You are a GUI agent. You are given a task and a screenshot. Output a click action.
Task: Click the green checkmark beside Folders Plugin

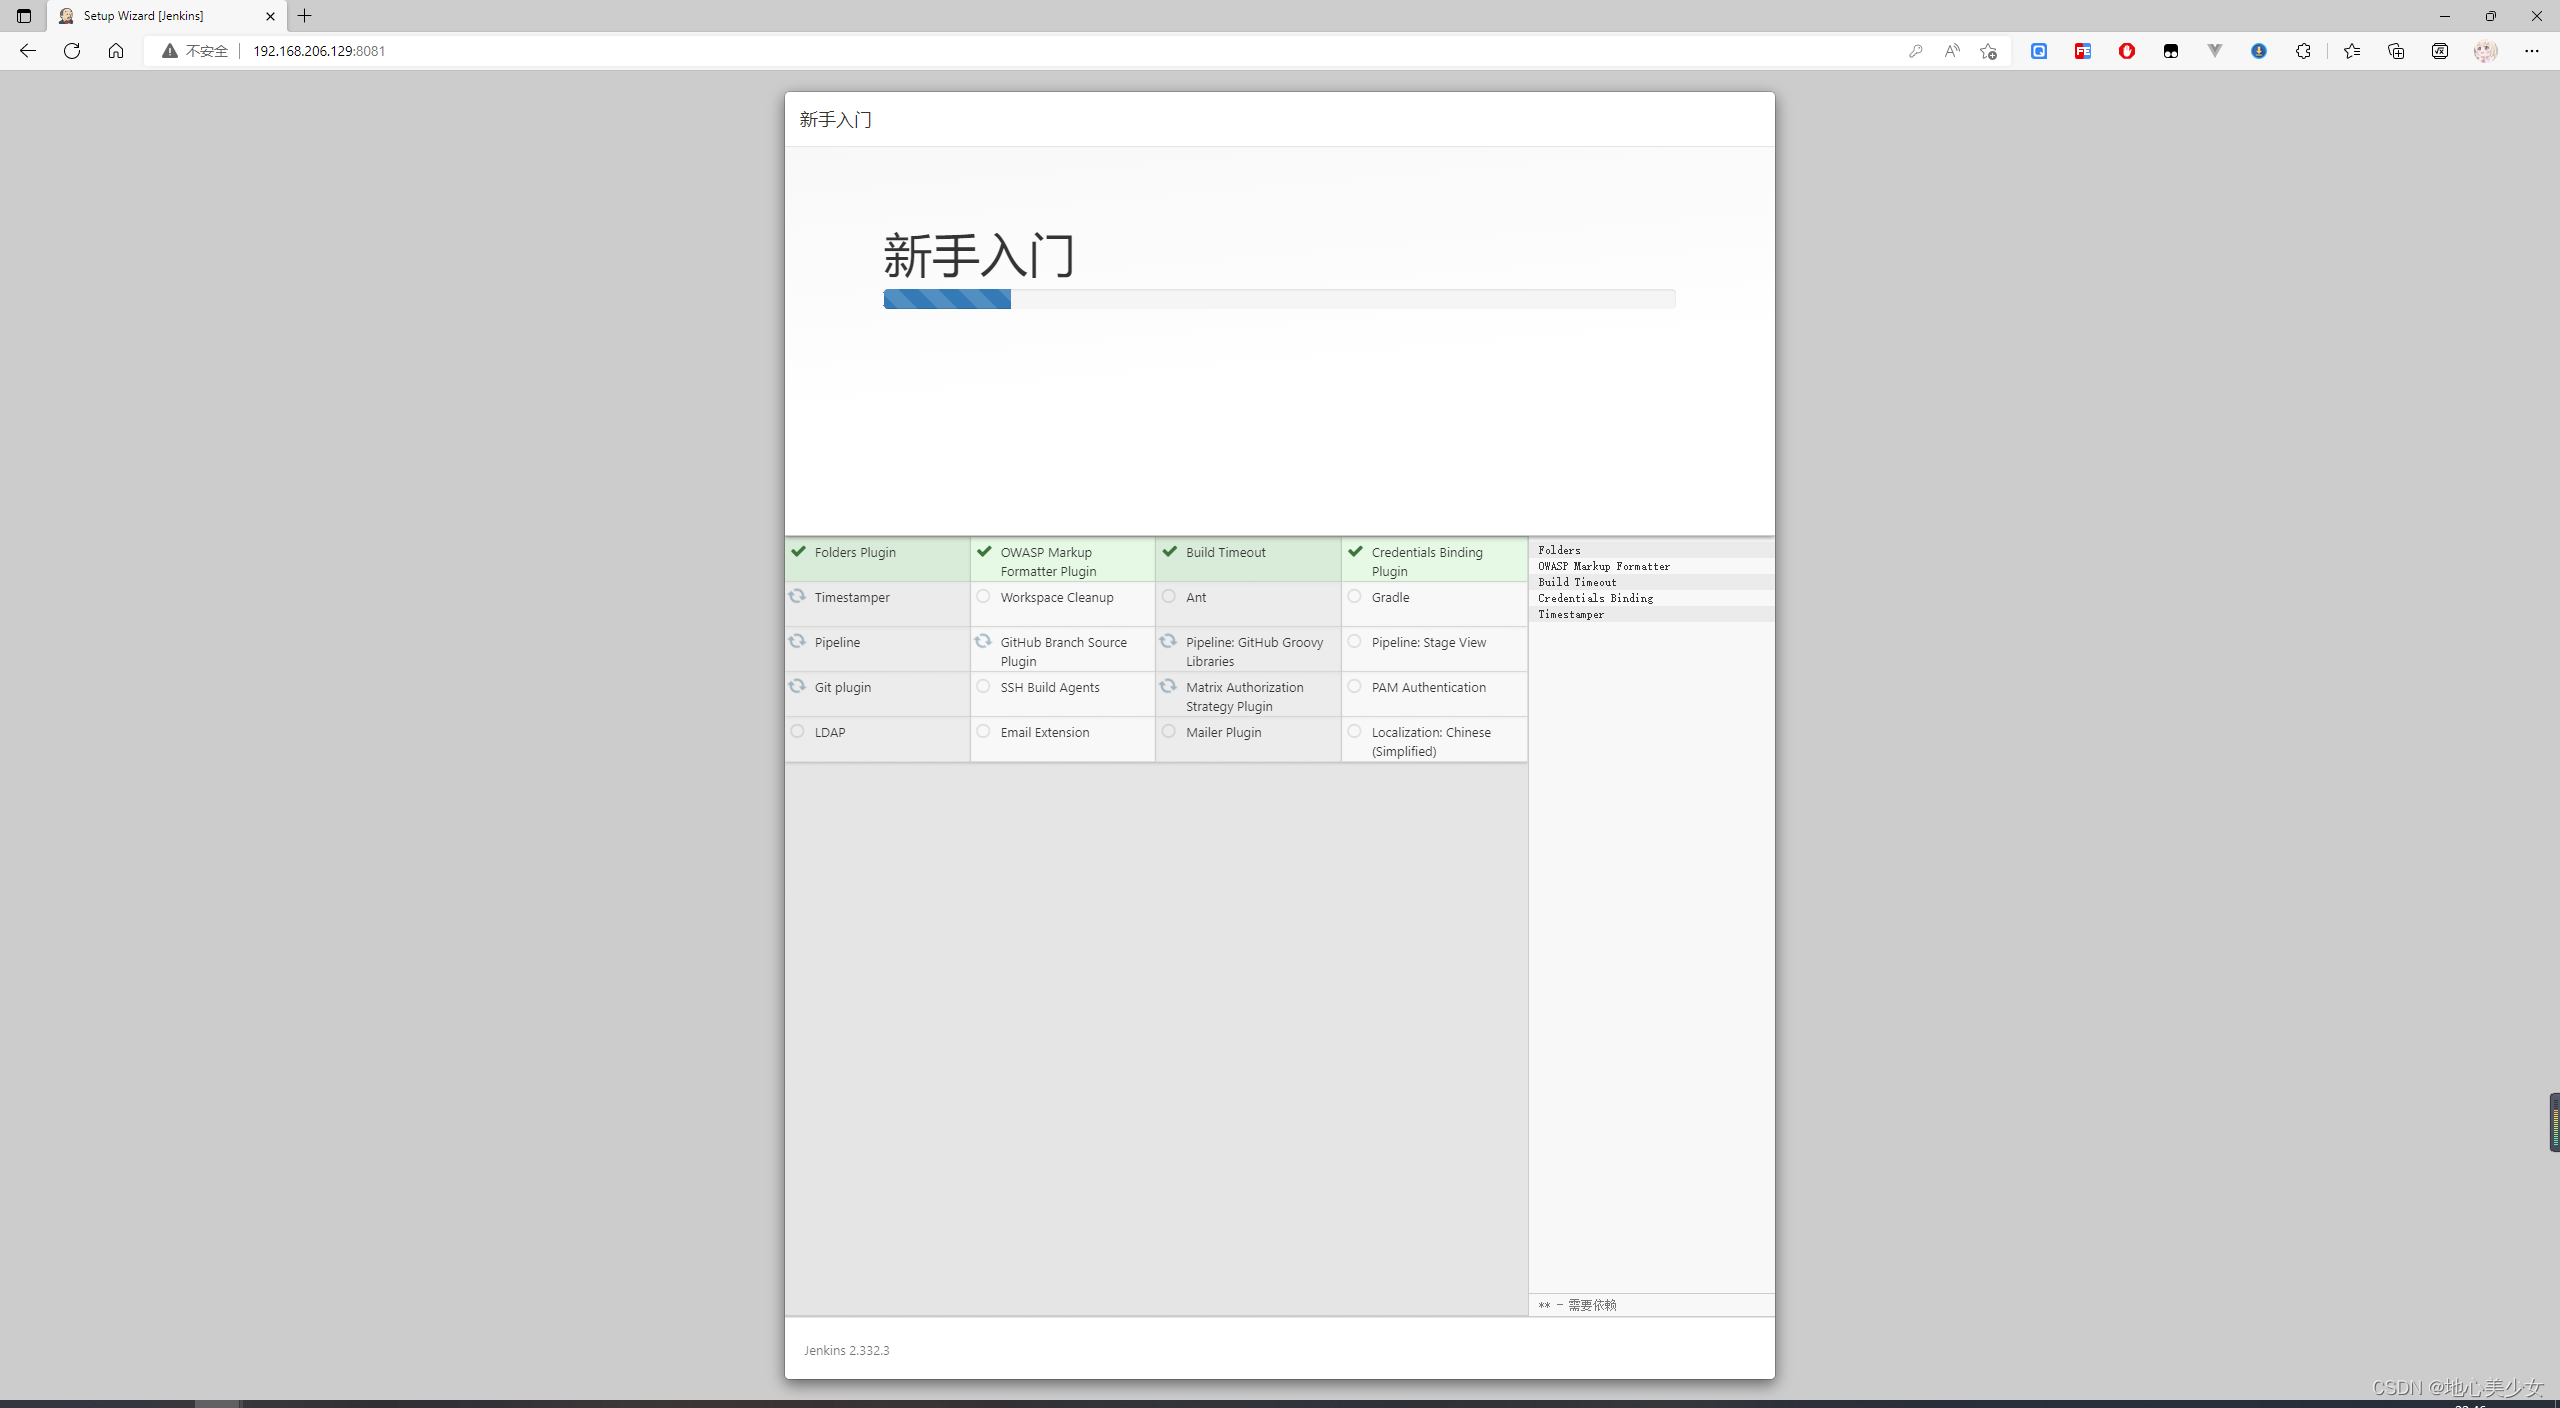798,551
